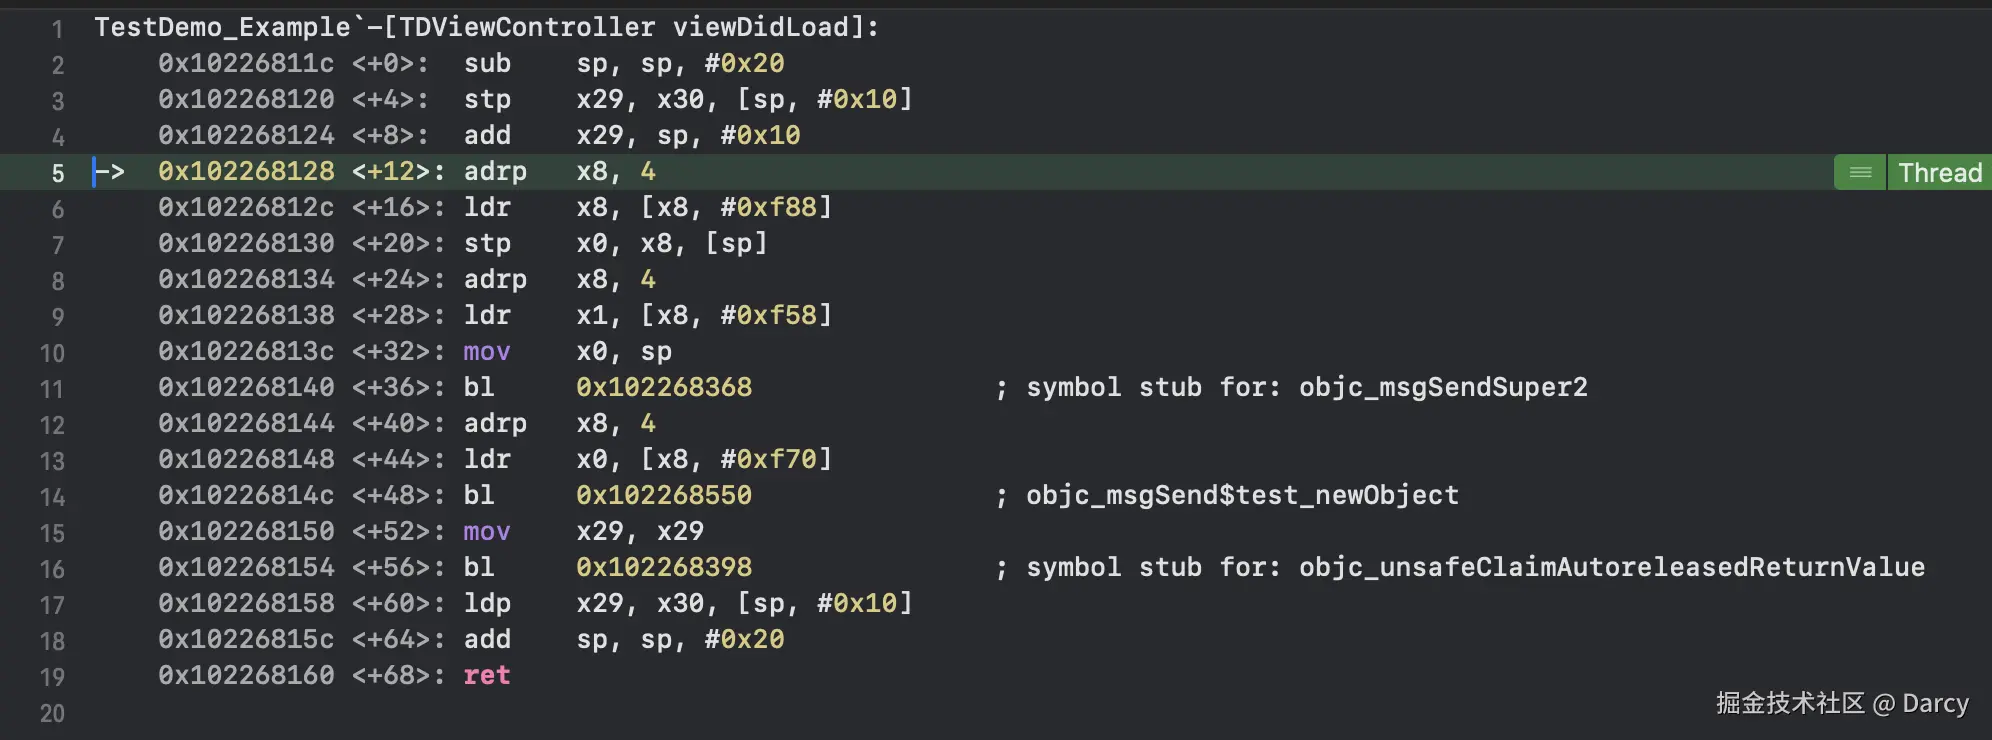Viewport: 1992px width, 740px height.
Task: Click the Thread label badge
Action: [1939, 173]
